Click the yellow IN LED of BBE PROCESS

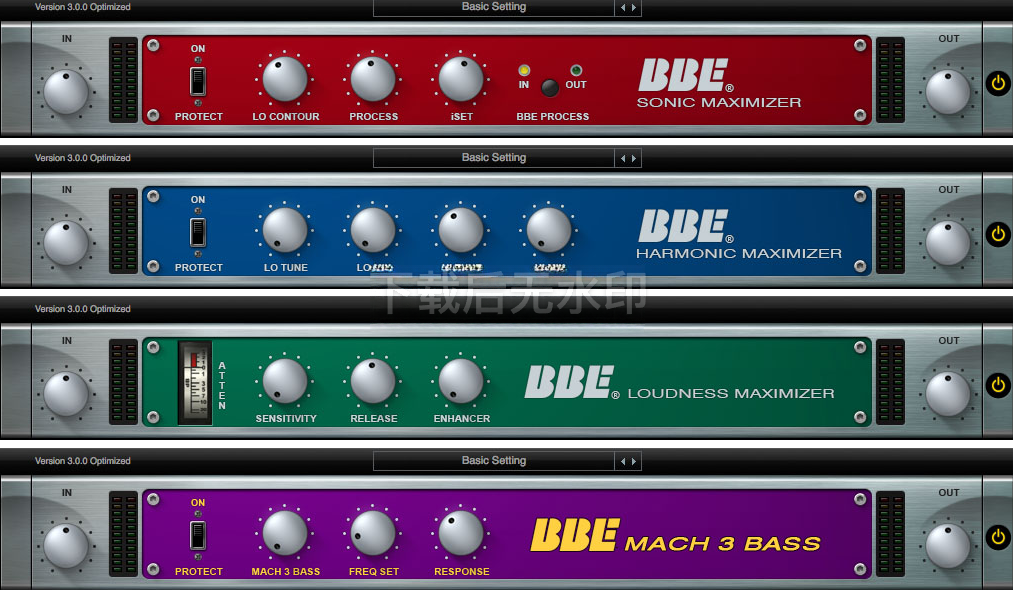pyautogui.click(x=524, y=70)
